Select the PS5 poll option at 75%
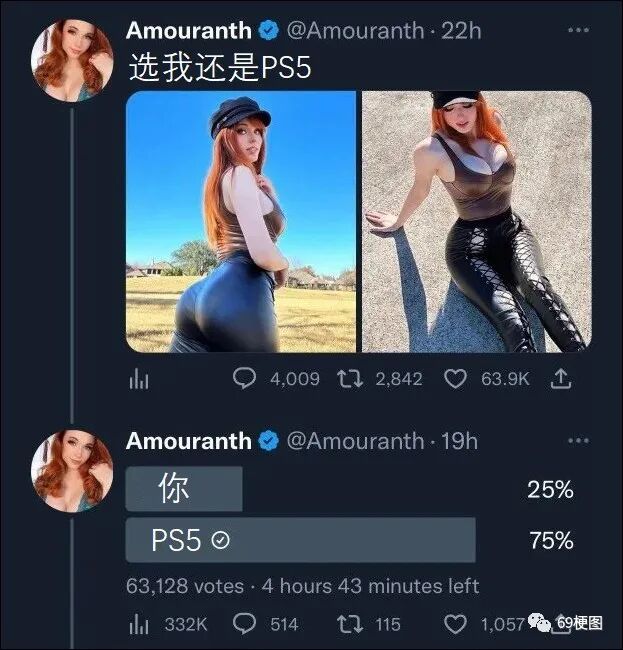 click(350, 540)
